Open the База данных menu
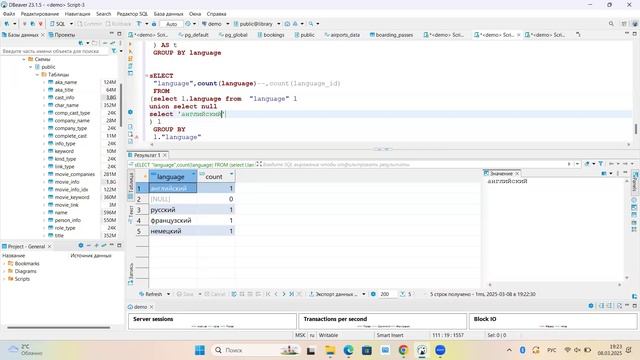The width and height of the screenshot is (640, 360). click(x=168, y=14)
